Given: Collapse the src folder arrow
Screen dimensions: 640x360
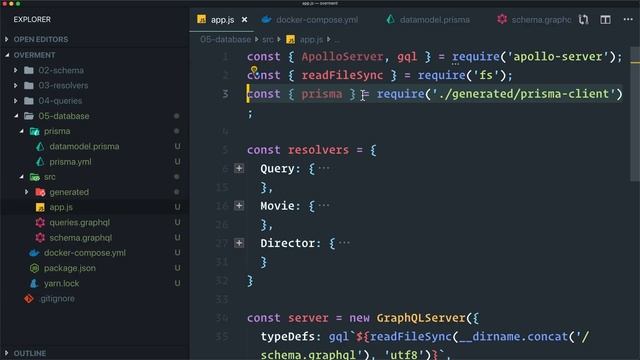Looking at the screenshot, I should click(x=22, y=177).
